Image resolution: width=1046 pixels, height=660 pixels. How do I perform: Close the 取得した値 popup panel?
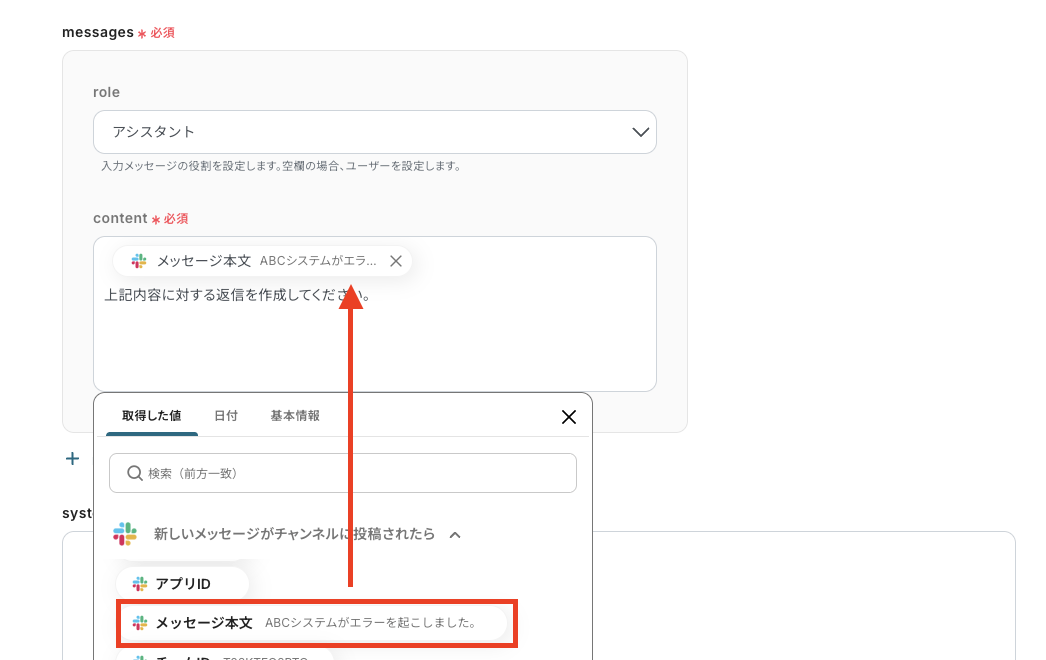pyautogui.click(x=569, y=417)
